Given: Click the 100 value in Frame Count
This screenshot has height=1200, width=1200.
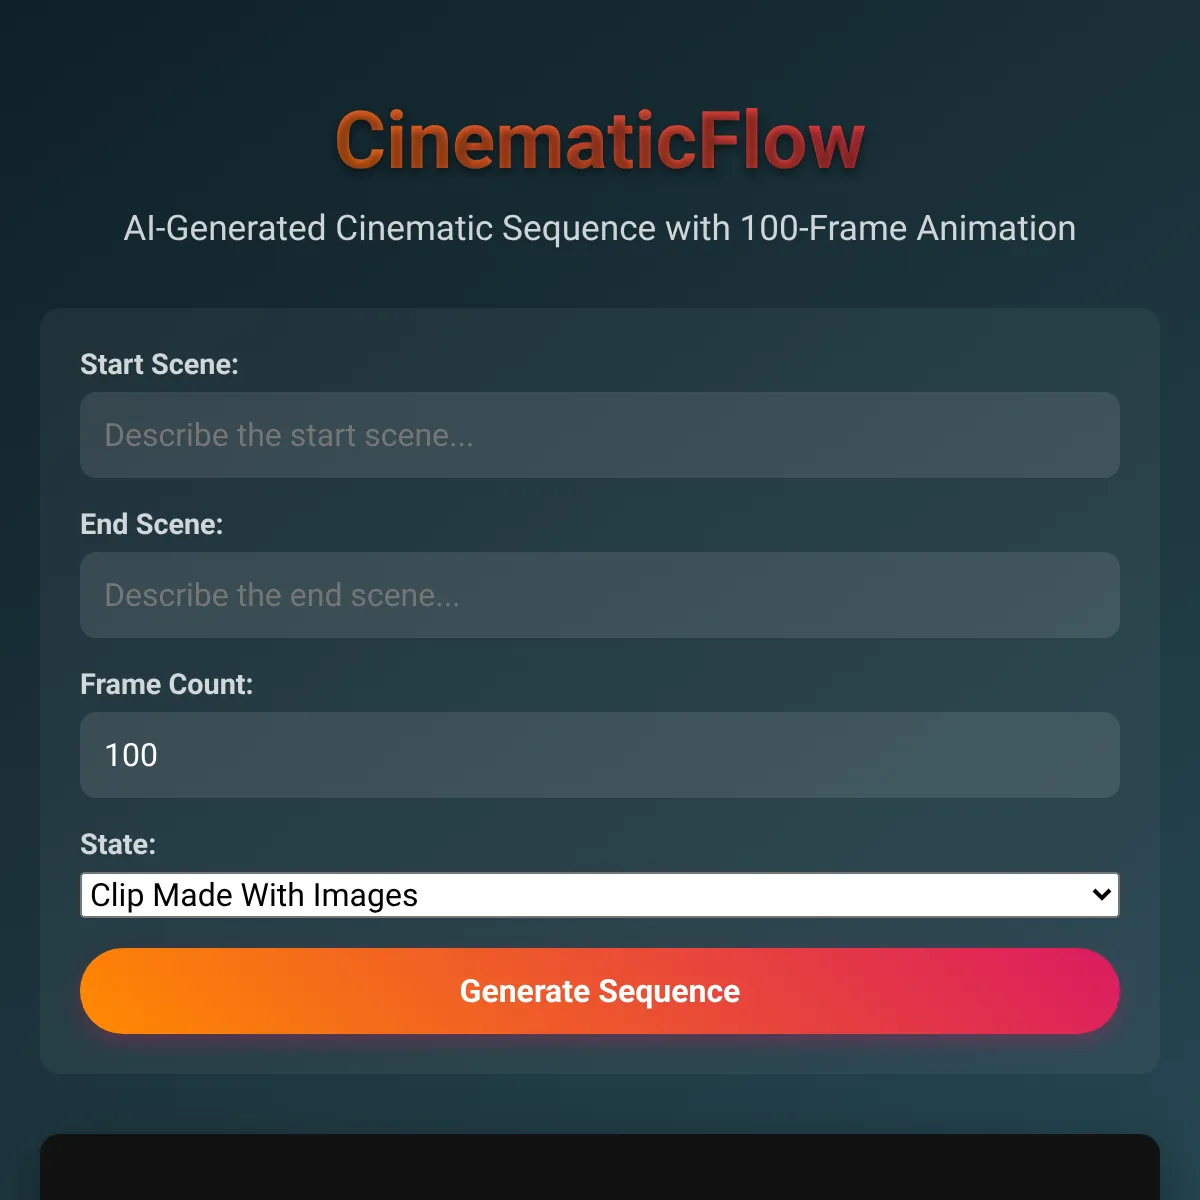Looking at the screenshot, I should [131, 755].
